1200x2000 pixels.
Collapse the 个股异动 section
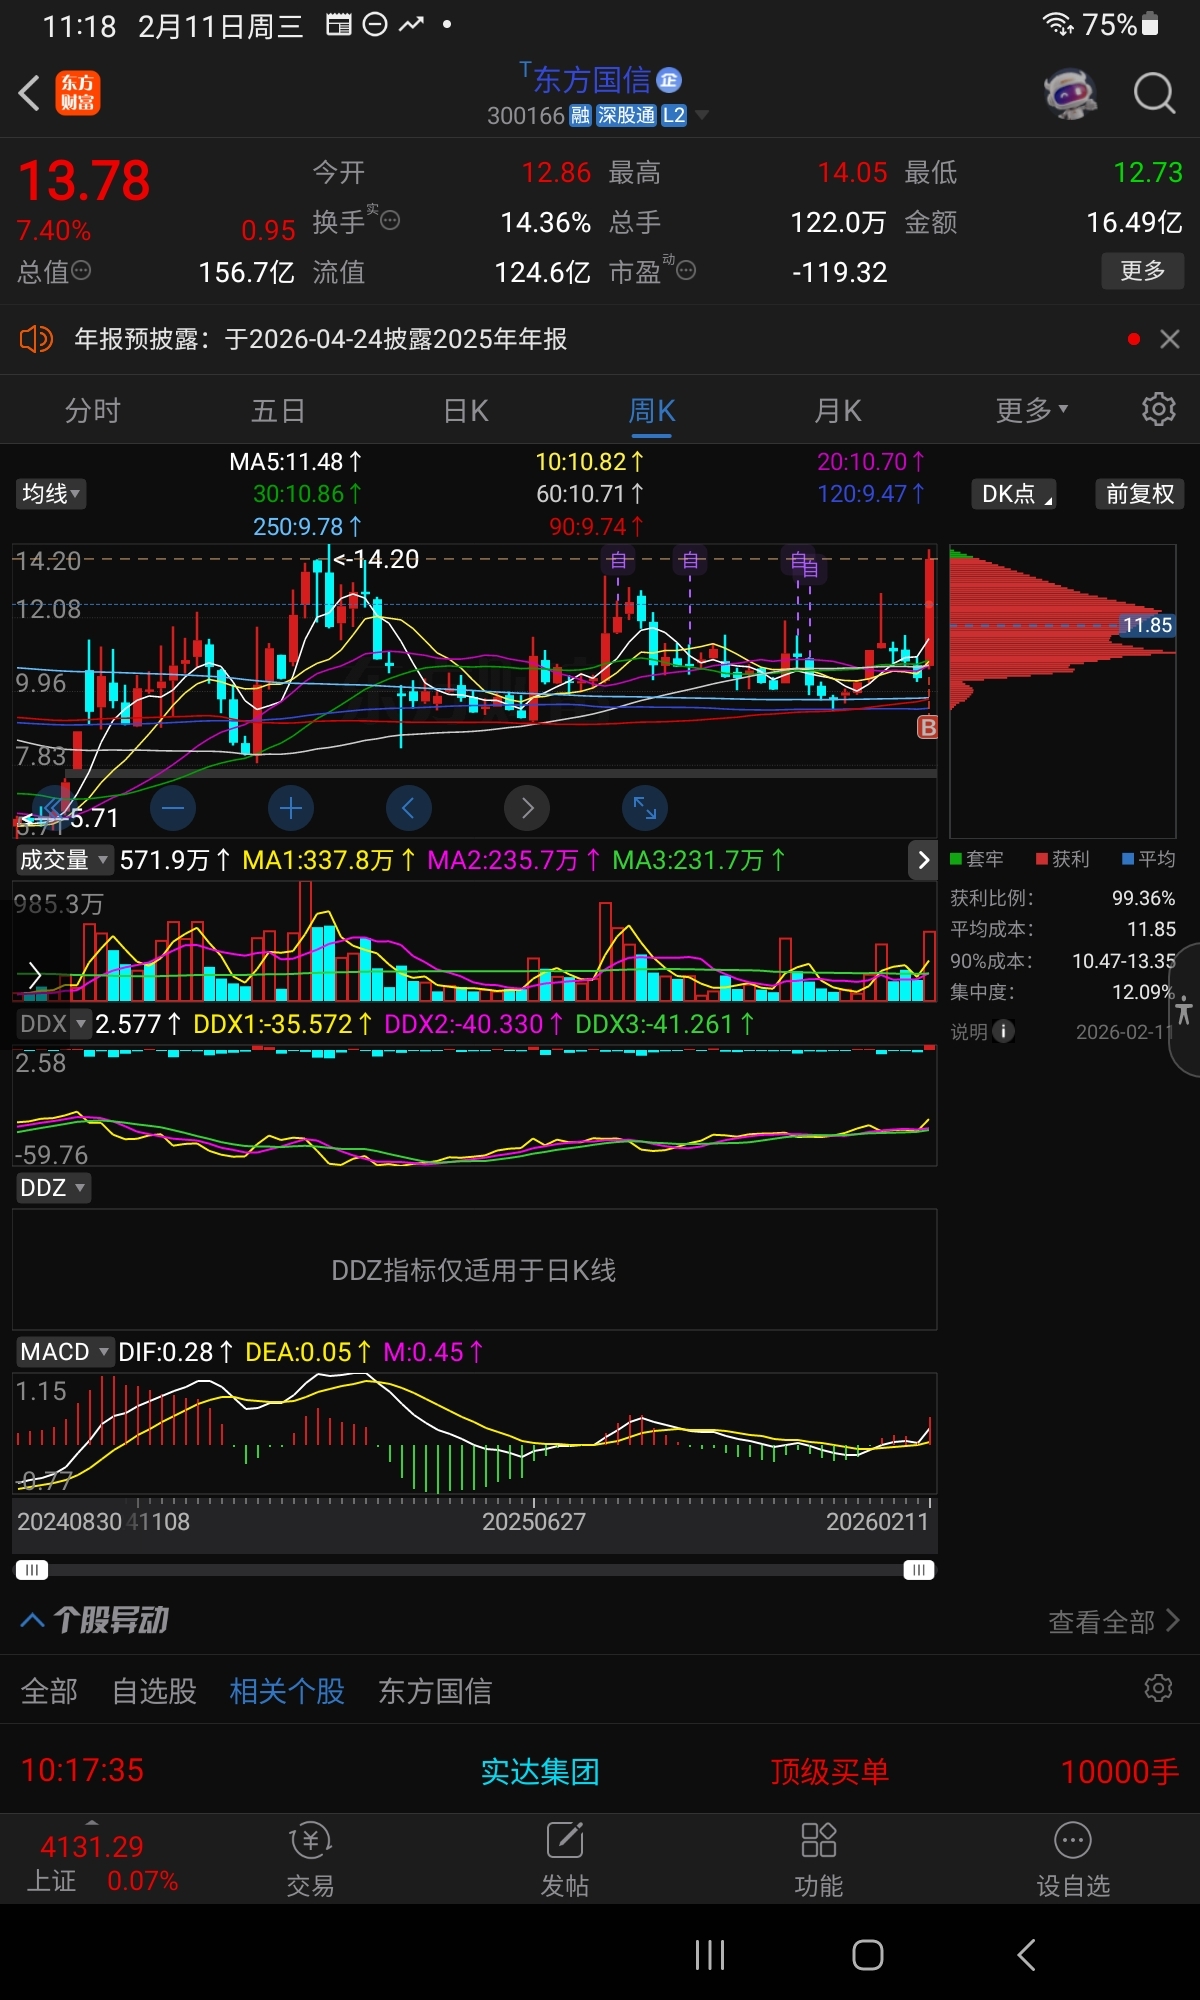click(32, 1619)
